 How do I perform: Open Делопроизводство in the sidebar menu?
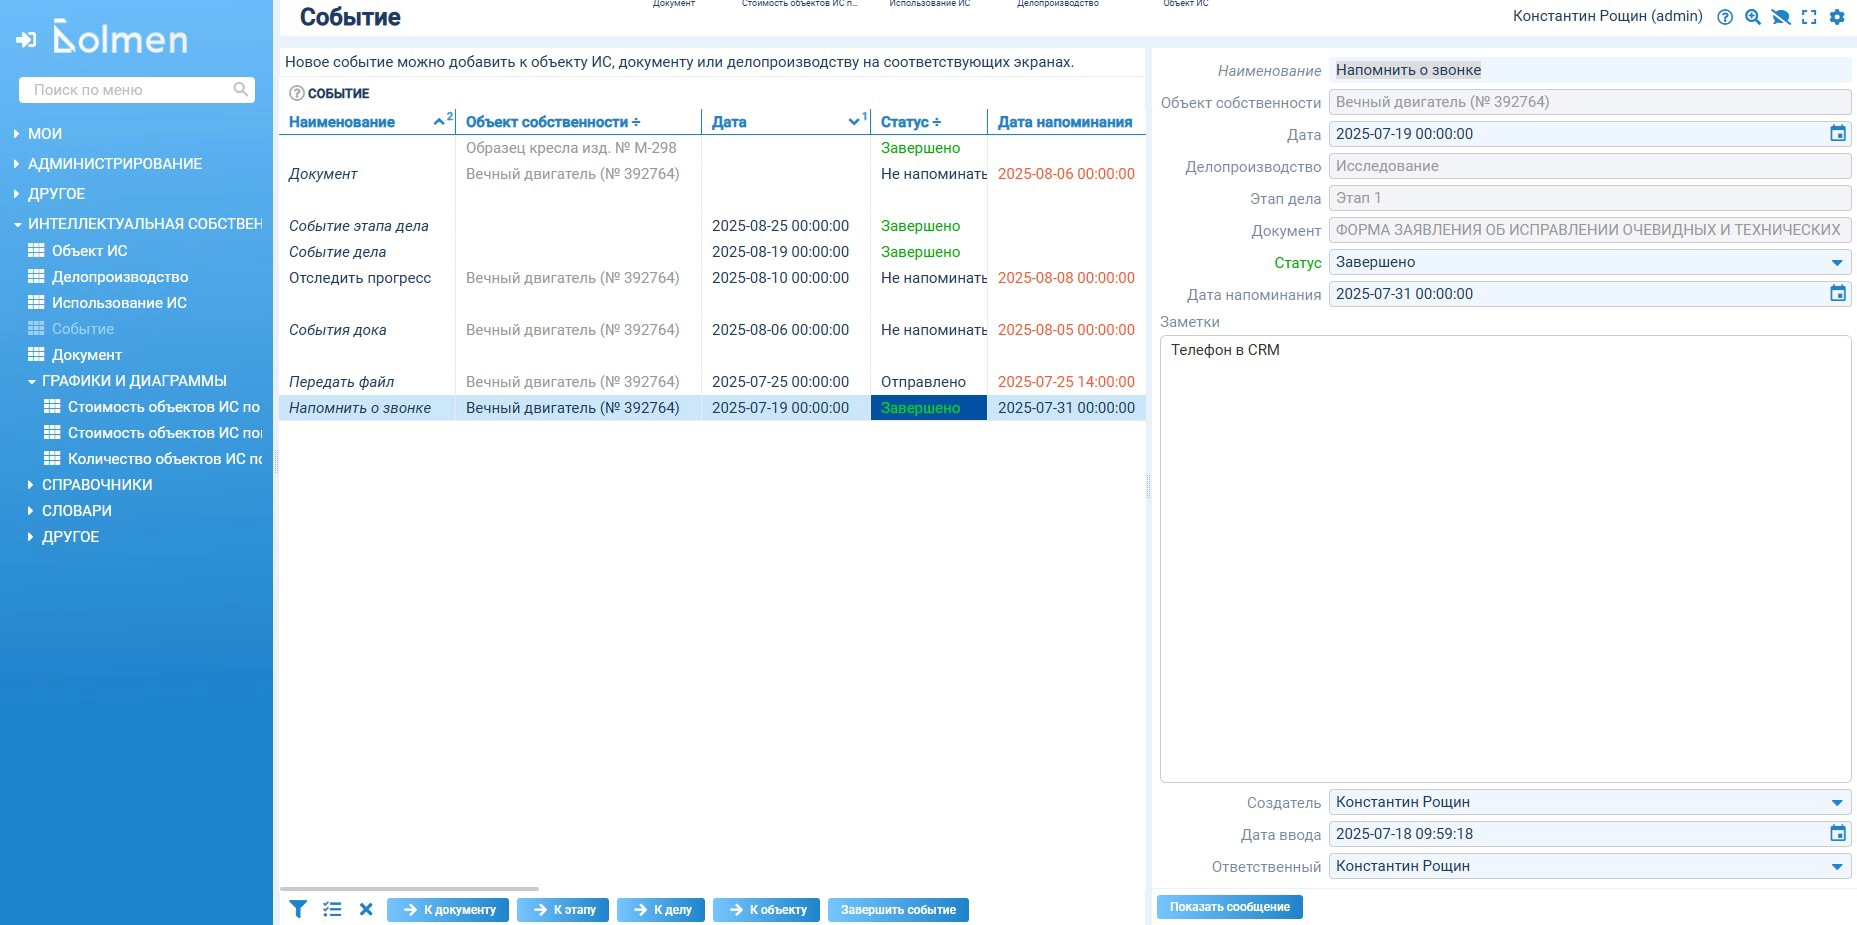pyautogui.click(x=119, y=277)
